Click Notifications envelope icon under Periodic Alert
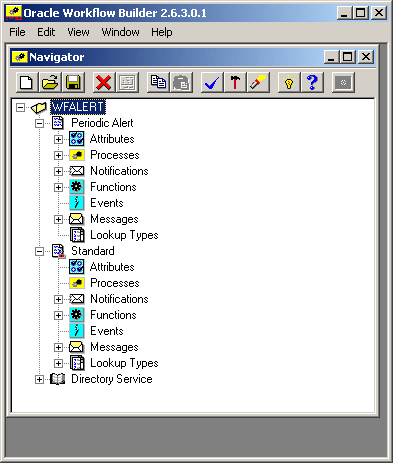 [x=77, y=171]
